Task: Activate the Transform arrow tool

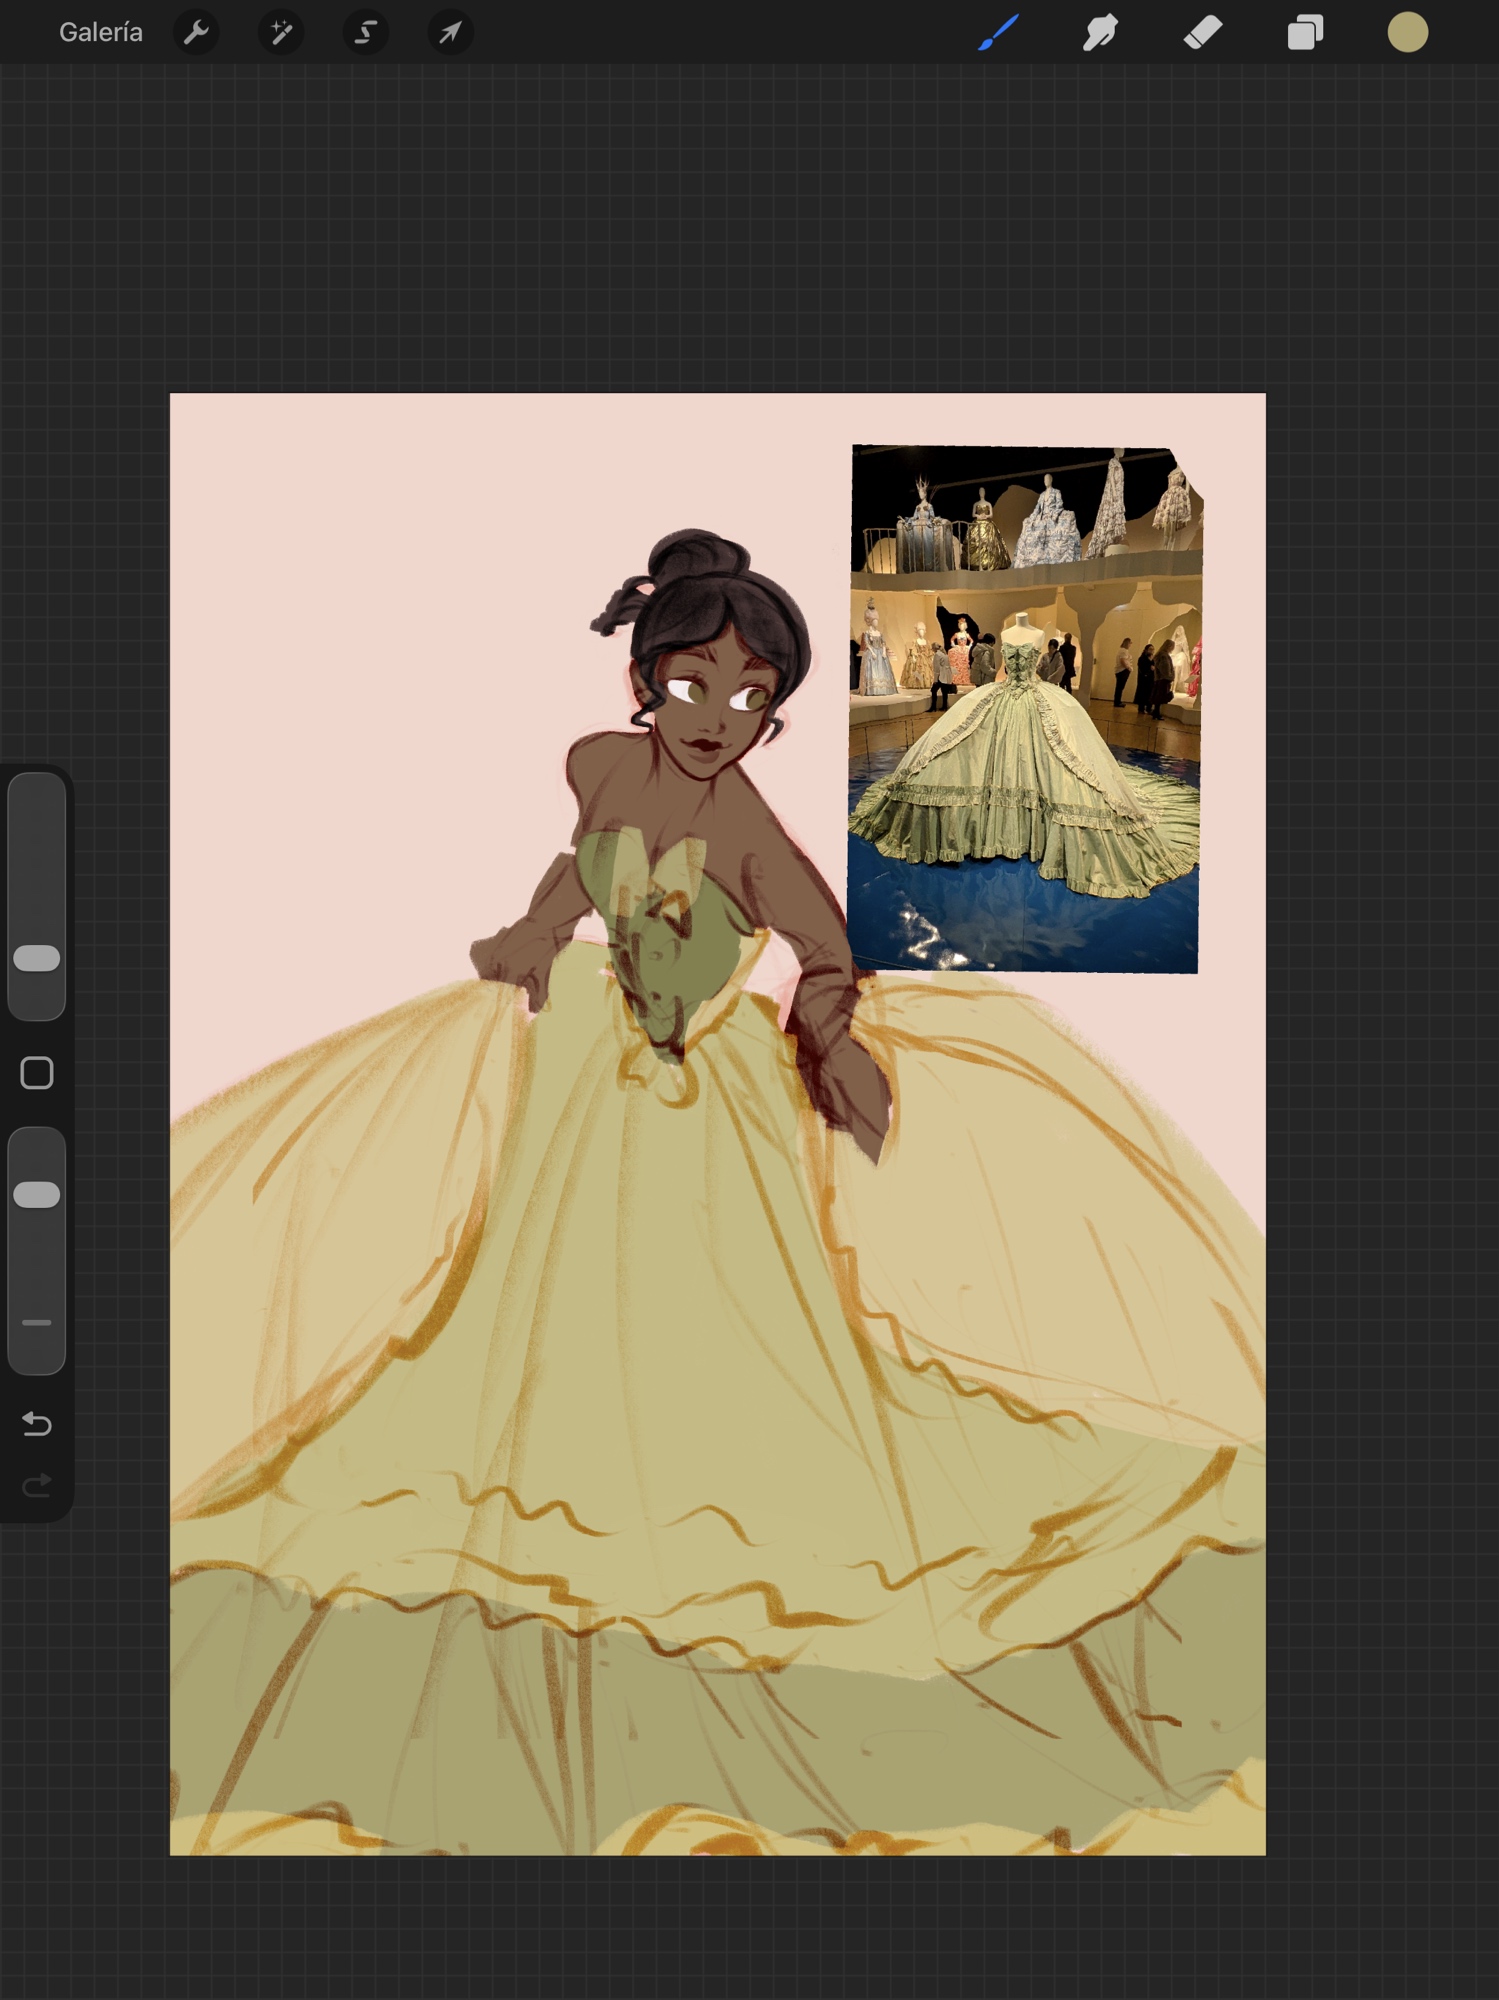Action: coord(450,33)
